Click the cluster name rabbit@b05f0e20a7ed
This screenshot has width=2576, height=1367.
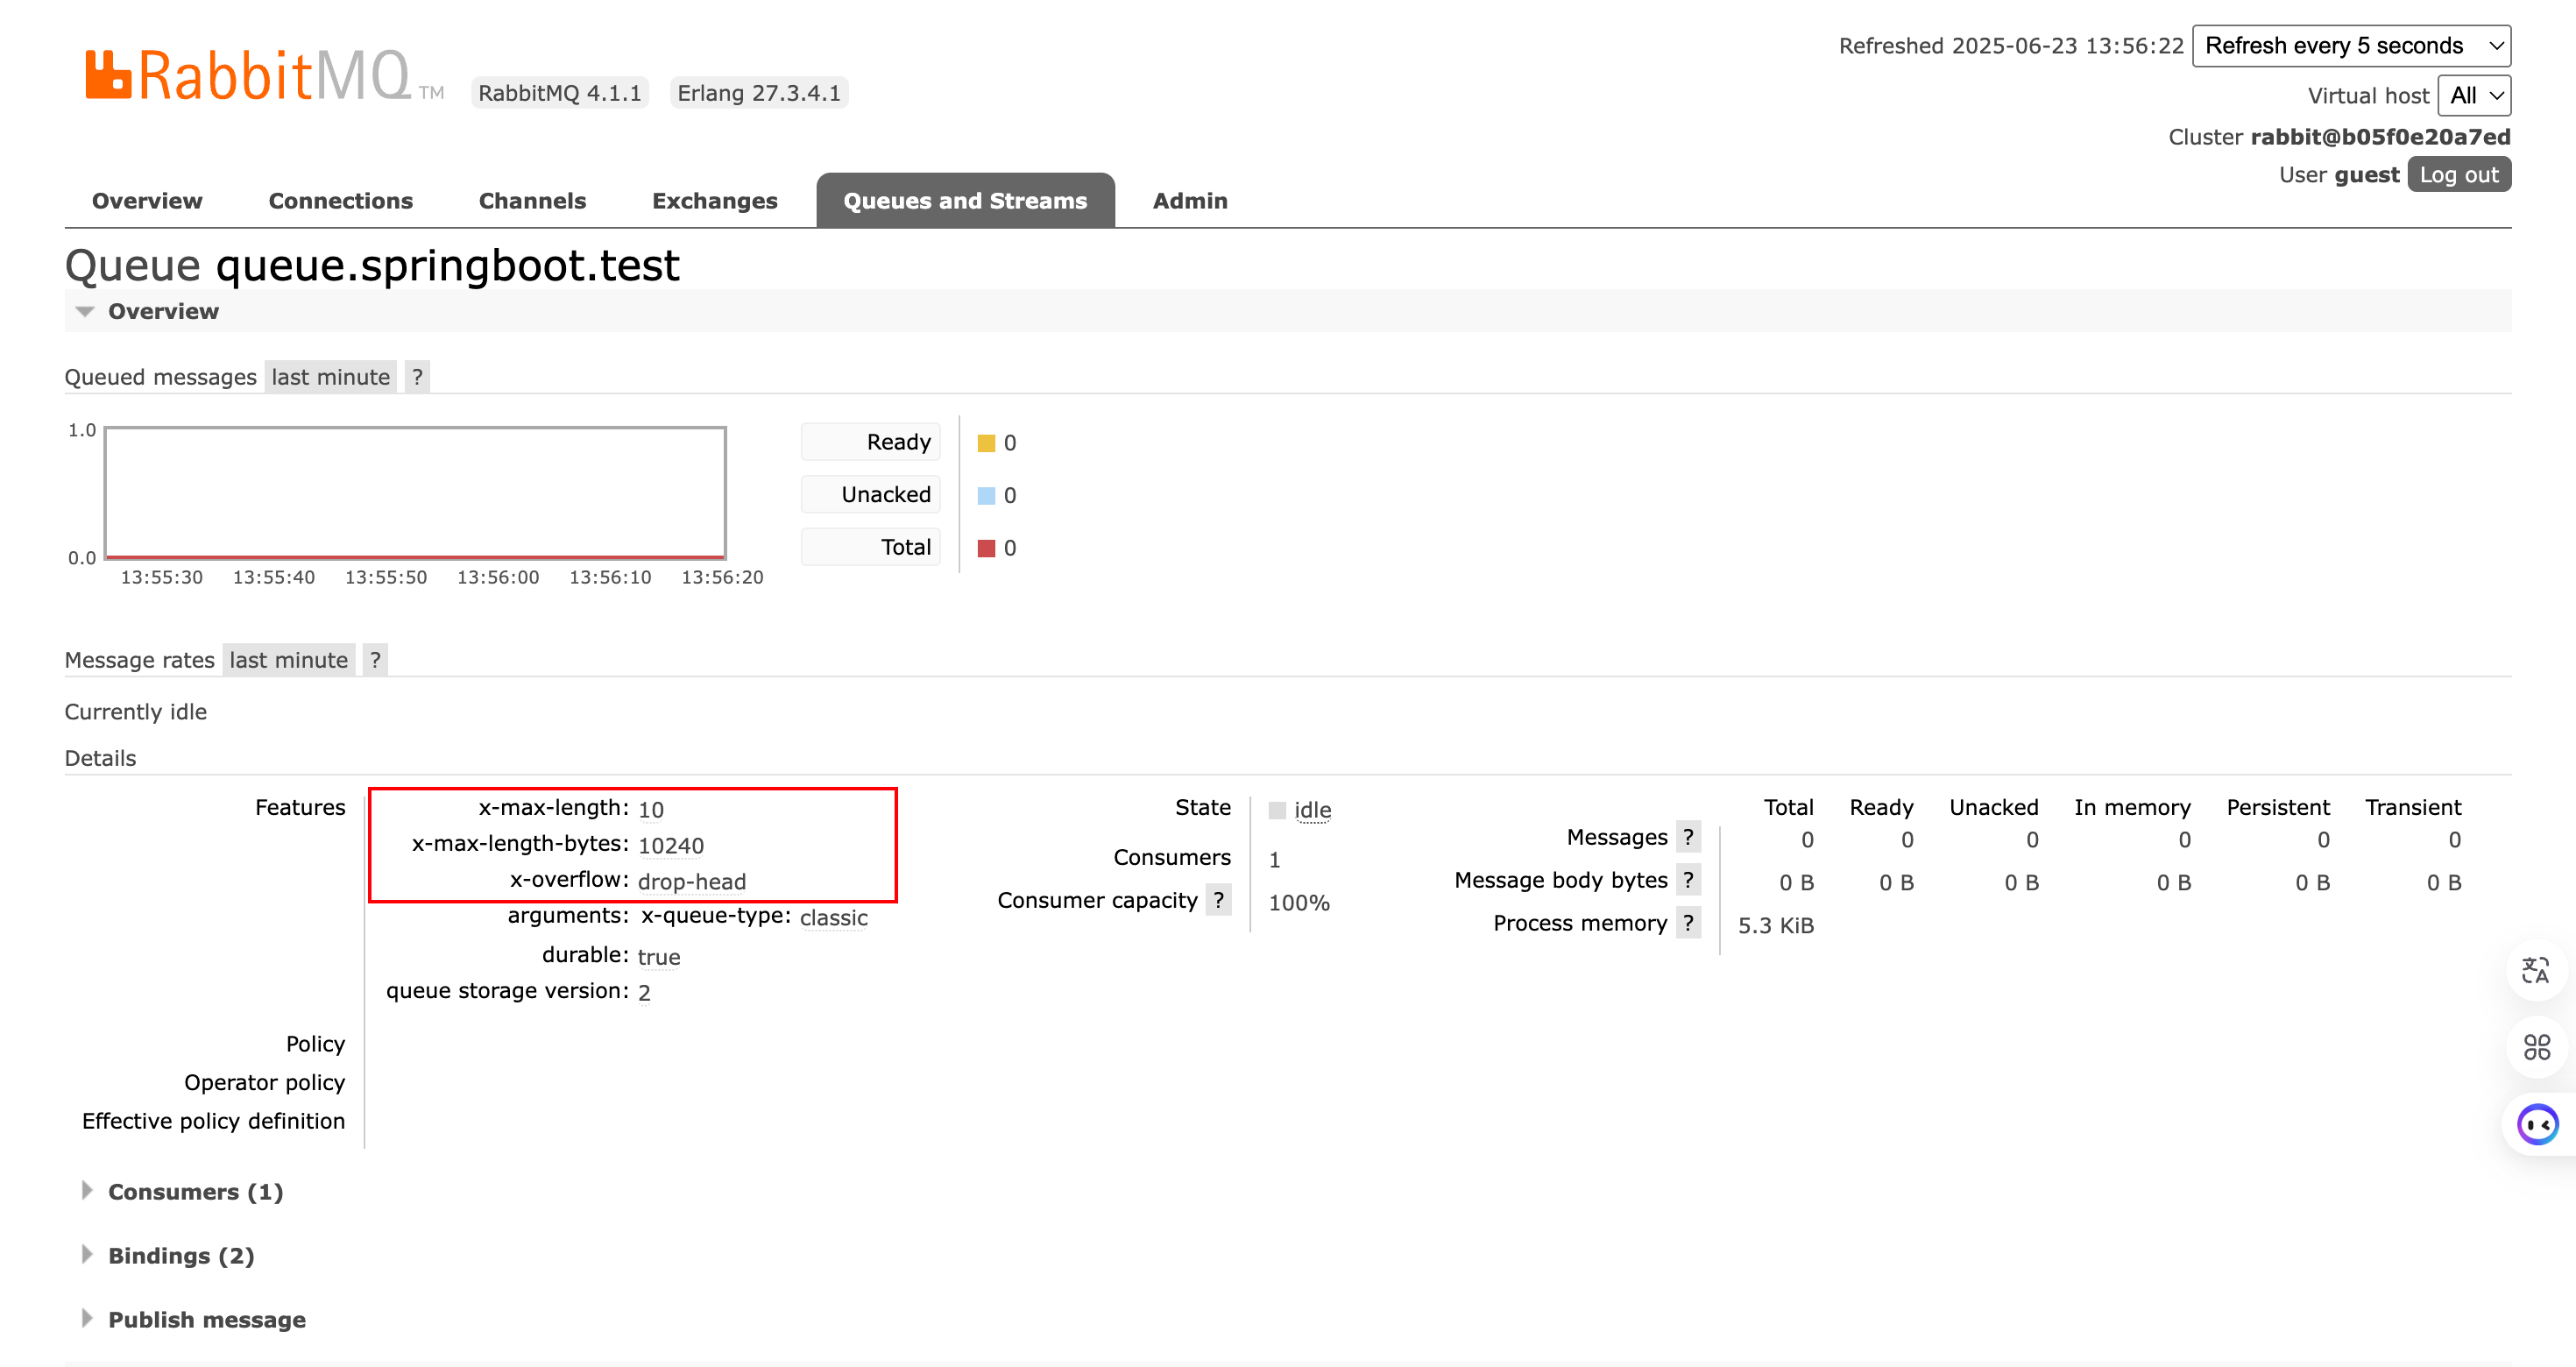2380,137
